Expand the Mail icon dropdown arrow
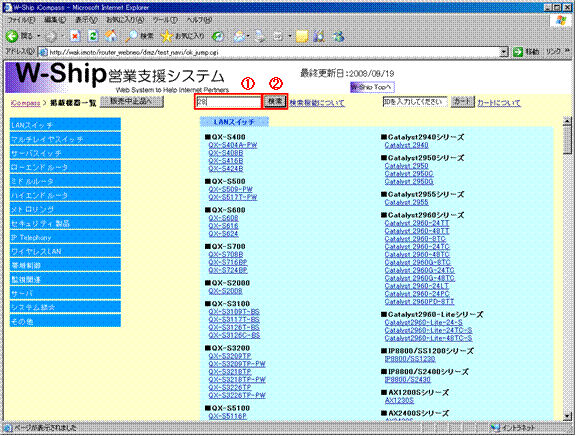The height and width of the screenshot is (436, 576). click(248, 36)
